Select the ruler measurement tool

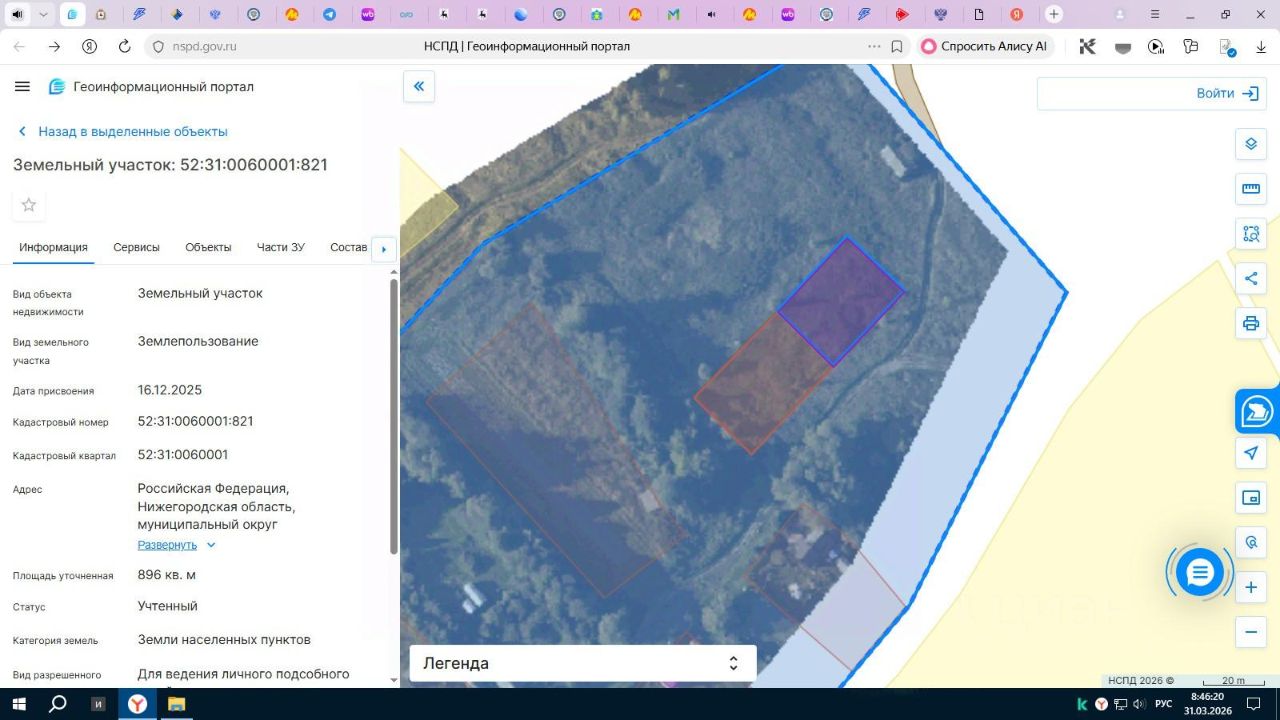click(1250, 189)
